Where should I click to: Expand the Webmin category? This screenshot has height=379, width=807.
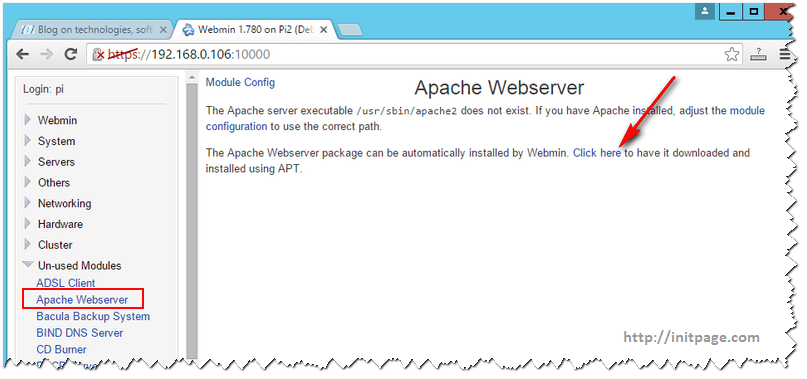pyautogui.click(x=57, y=120)
